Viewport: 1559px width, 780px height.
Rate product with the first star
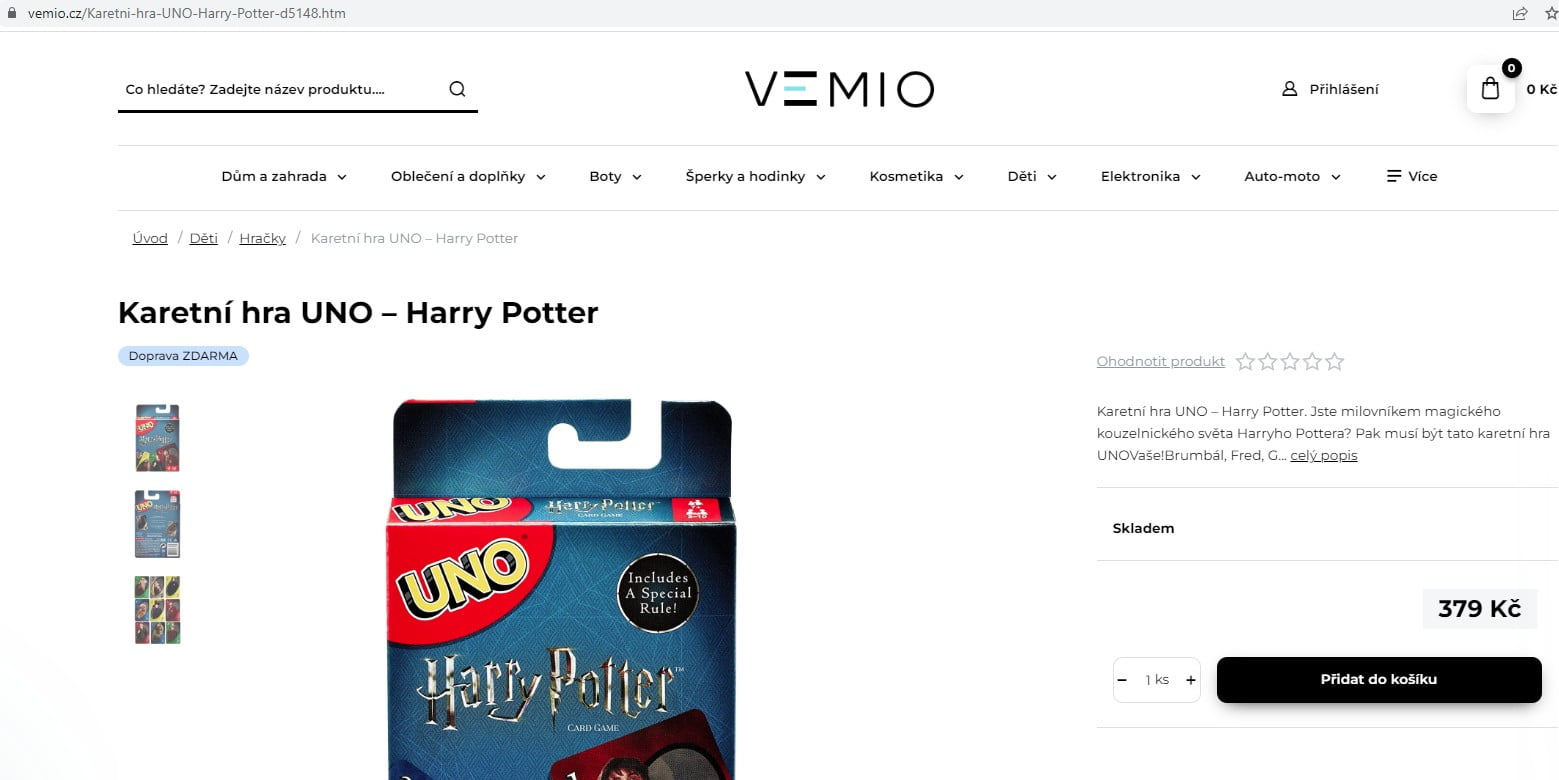click(1245, 362)
